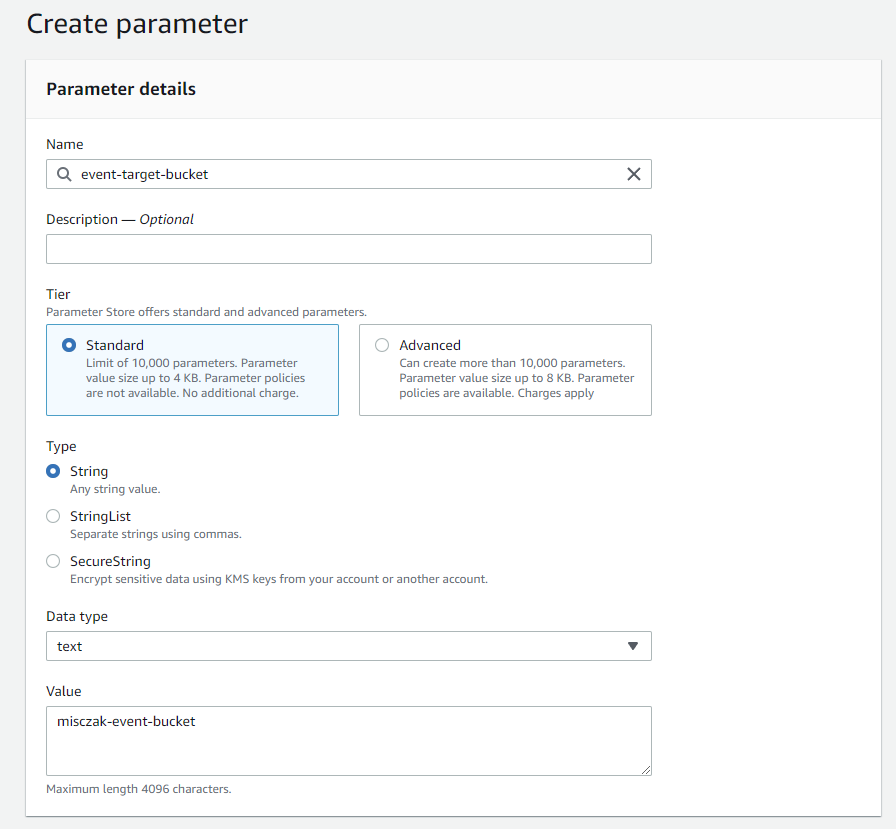Image resolution: width=896 pixels, height=829 pixels.
Task: Clear the Name field using the X icon
Action: pyautogui.click(x=634, y=174)
